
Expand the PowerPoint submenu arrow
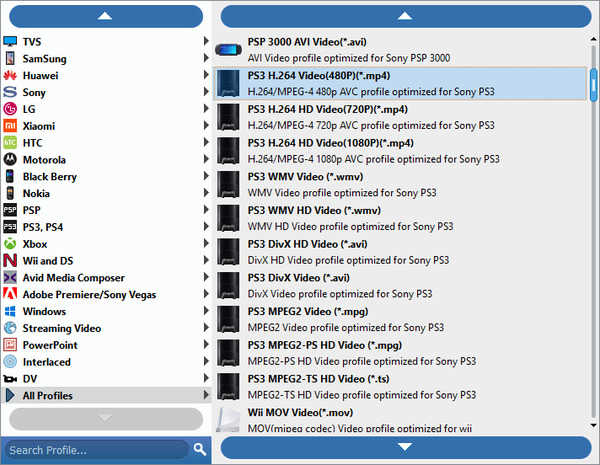206,344
